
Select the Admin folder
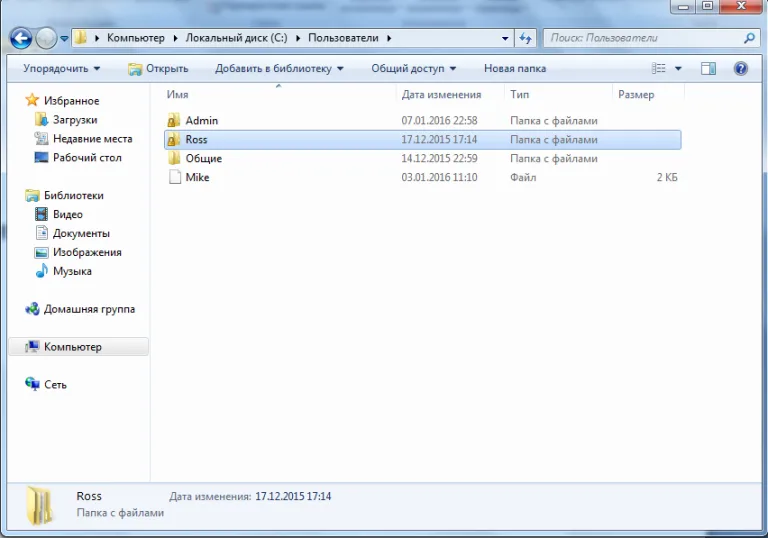422,121
